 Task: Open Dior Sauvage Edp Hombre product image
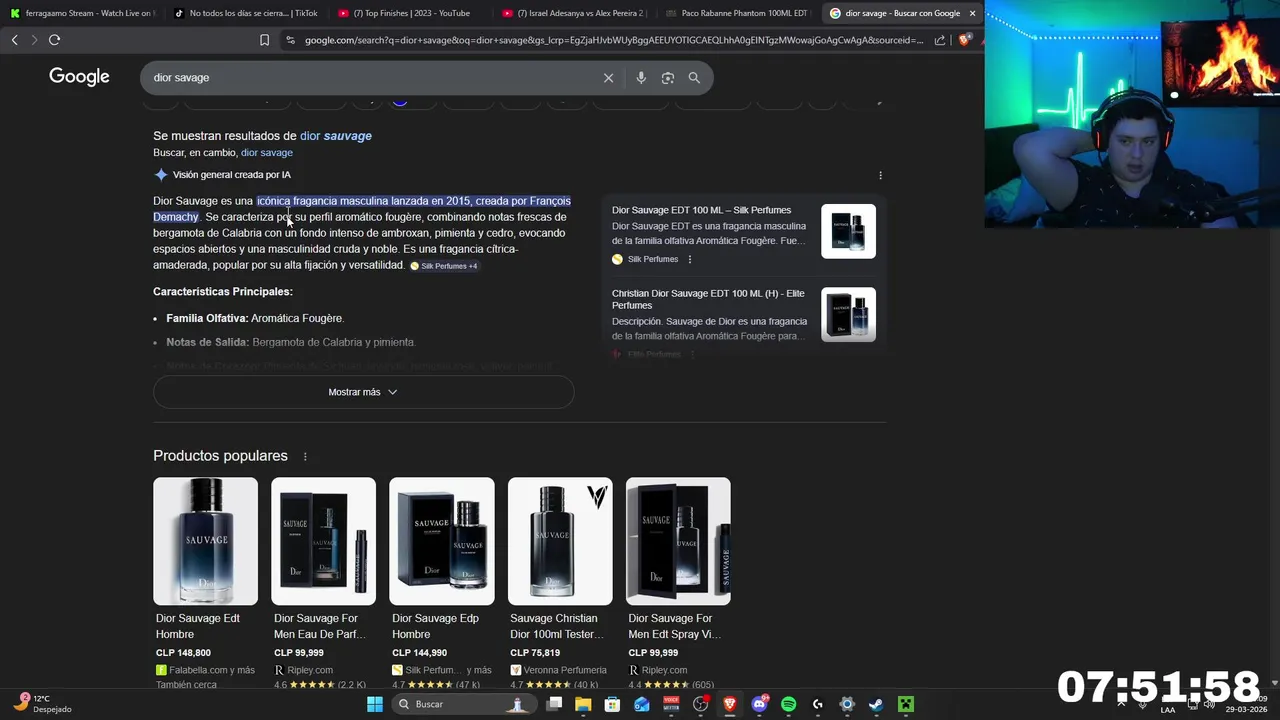pos(441,541)
